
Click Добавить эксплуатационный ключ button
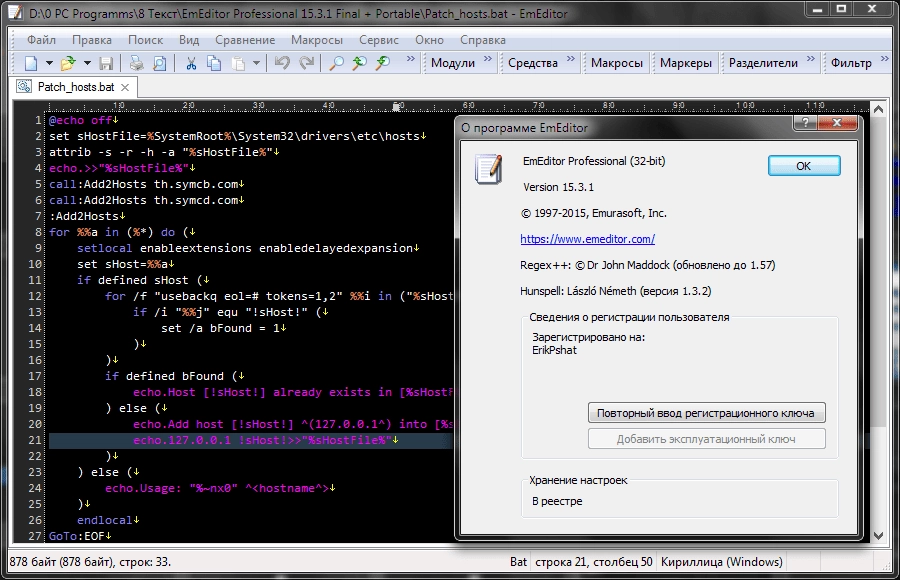(706, 439)
